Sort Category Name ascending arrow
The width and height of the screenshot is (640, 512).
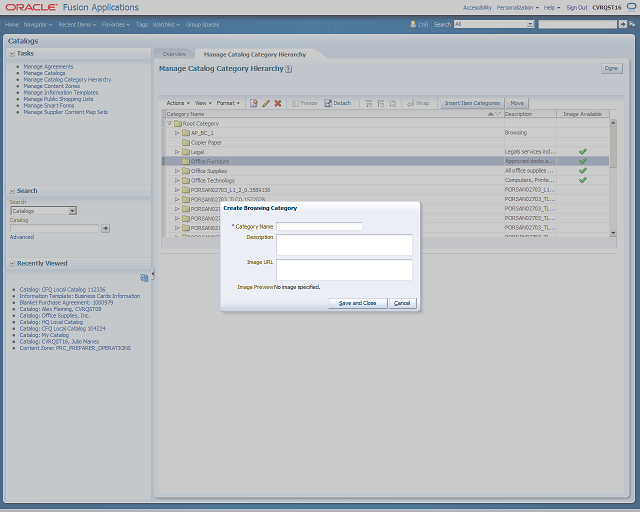490,114
